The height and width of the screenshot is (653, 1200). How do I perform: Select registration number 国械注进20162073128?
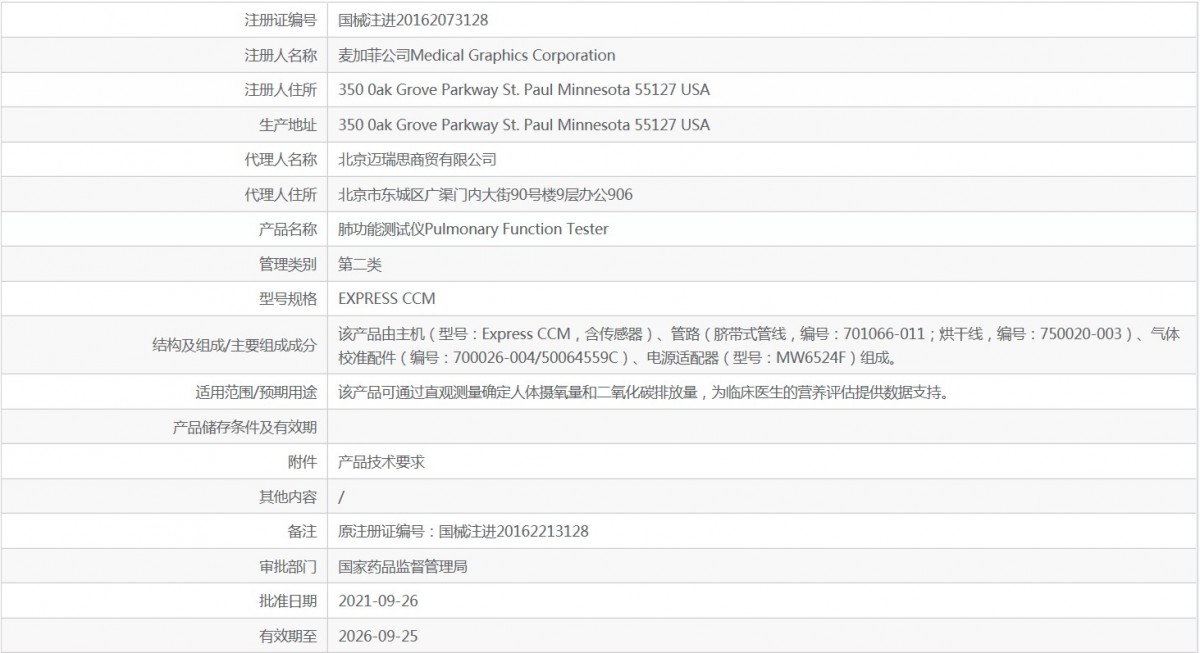pyautogui.click(x=413, y=20)
